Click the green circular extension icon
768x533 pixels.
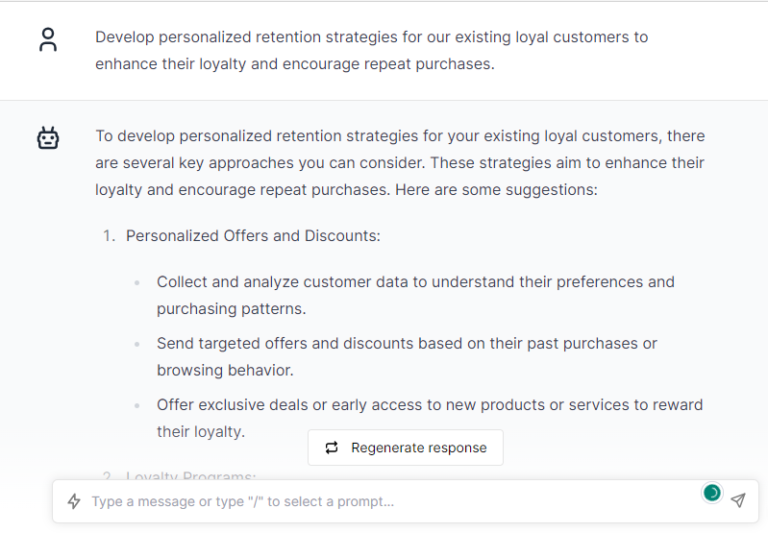pyautogui.click(x=712, y=492)
